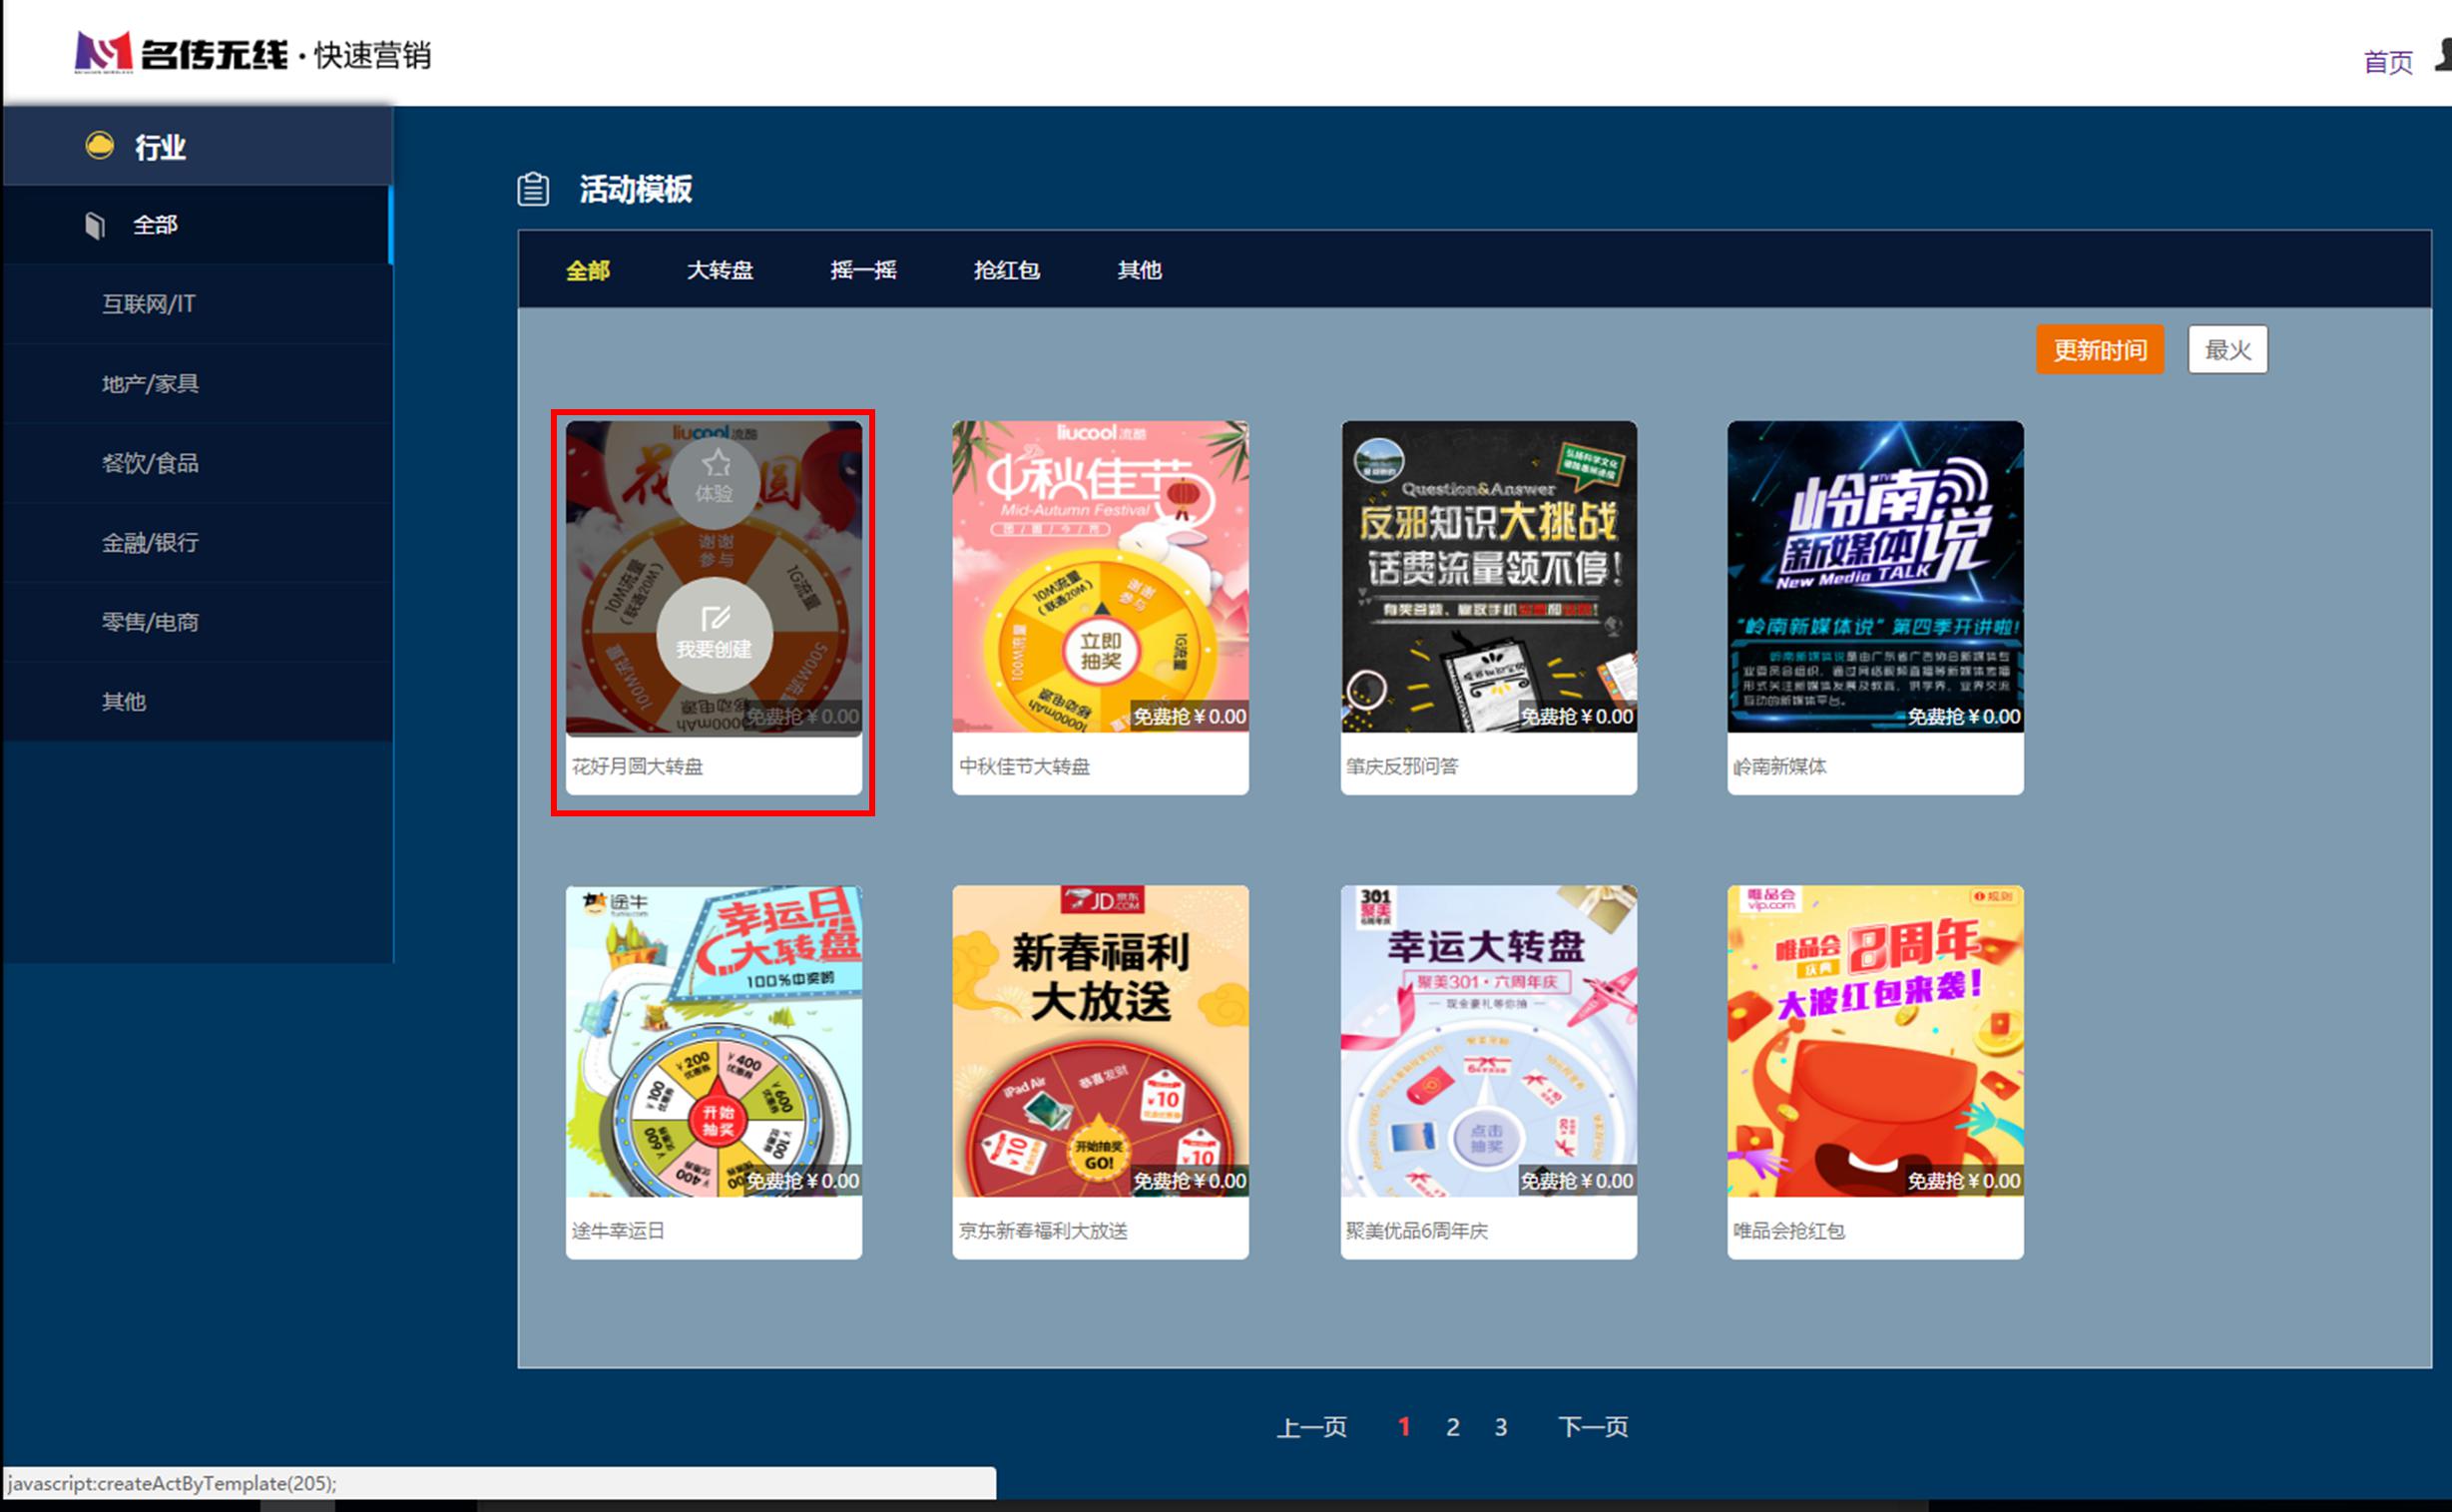Click the clipboard icon next to 活动模板
2452x1512 pixels.
tap(533, 189)
